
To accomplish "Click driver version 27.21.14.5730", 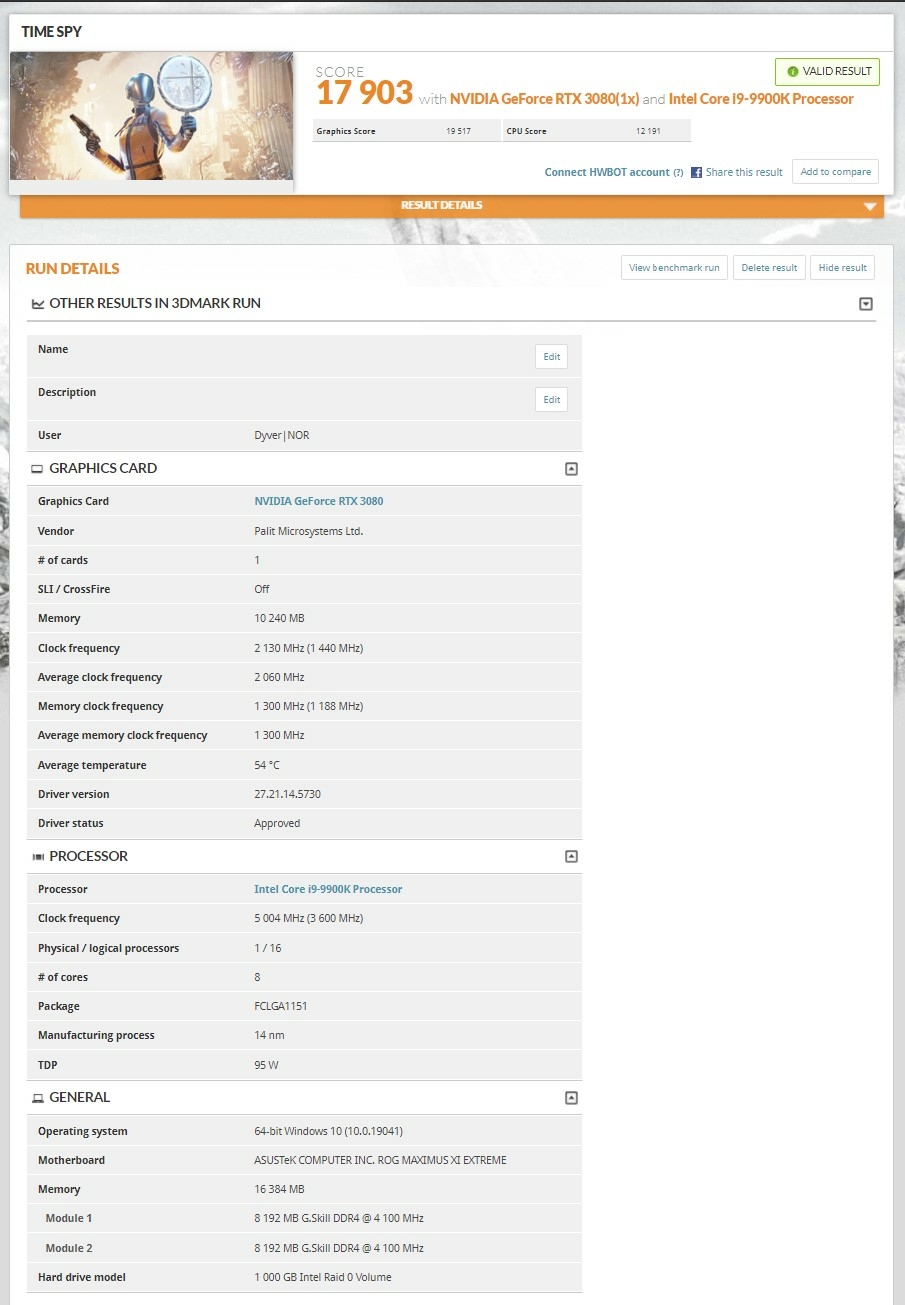I will (x=287, y=795).
